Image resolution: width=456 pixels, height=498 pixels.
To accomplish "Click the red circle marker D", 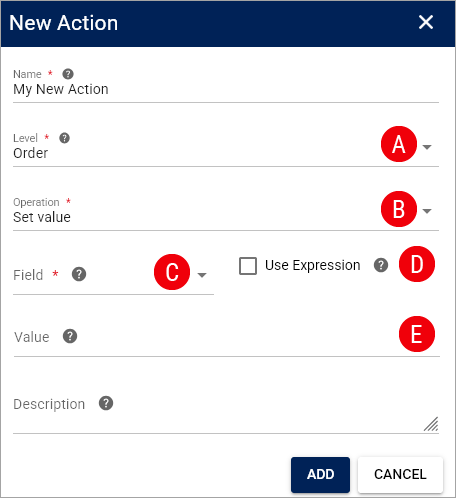I will [417, 264].
